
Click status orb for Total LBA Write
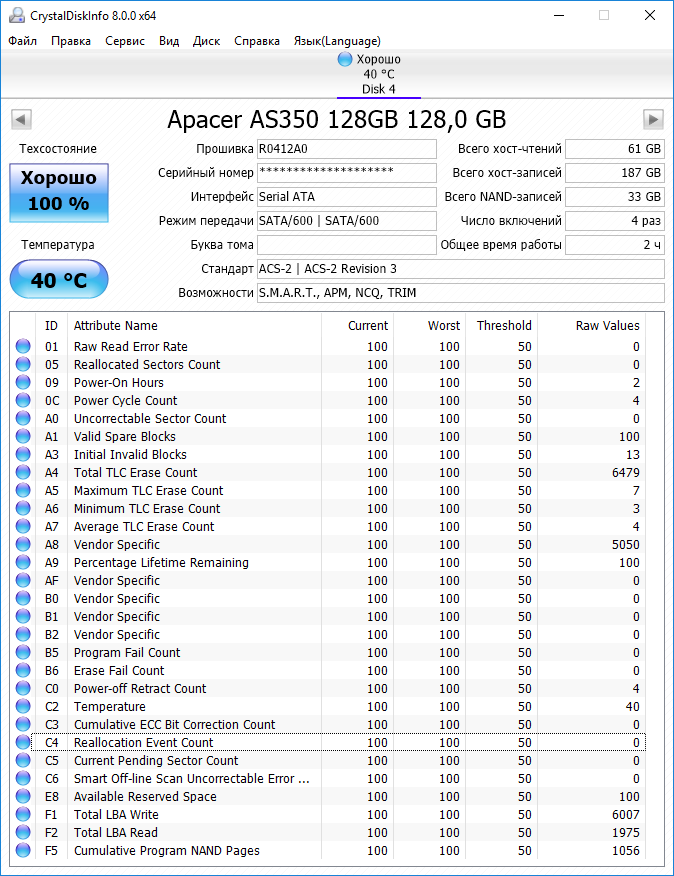tap(23, 814)
